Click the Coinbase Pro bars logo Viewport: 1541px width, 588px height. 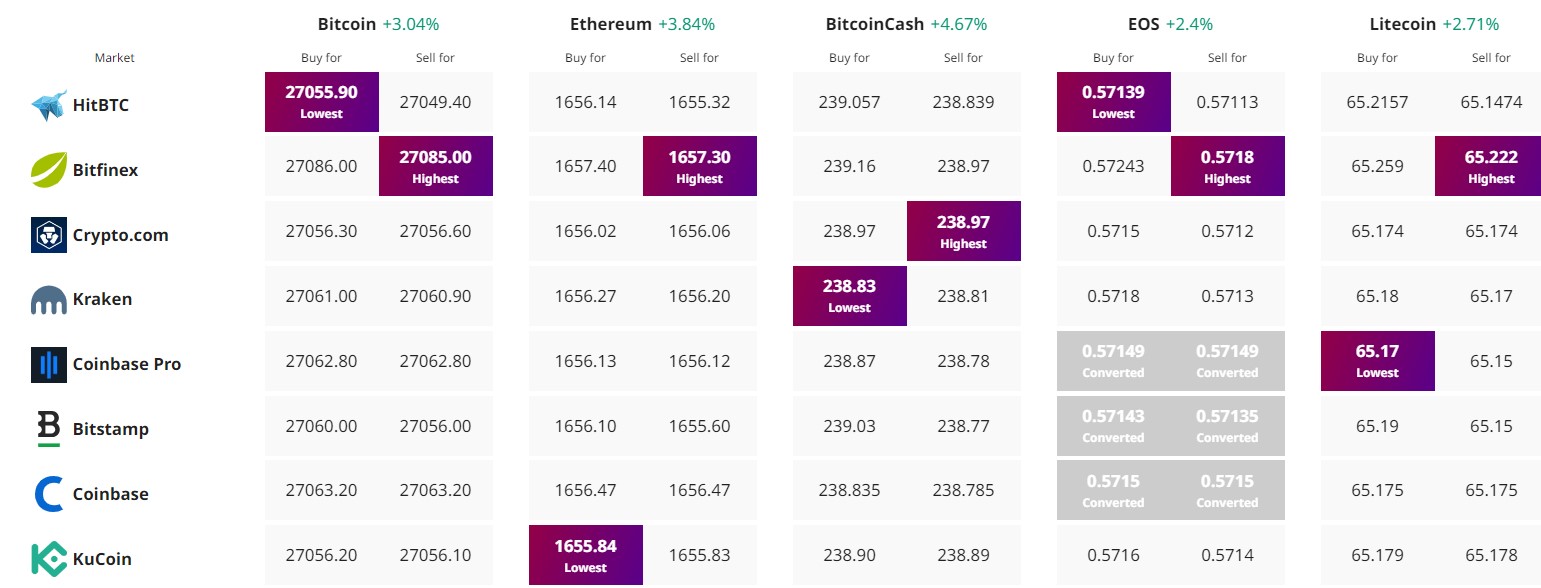point(49,365)
